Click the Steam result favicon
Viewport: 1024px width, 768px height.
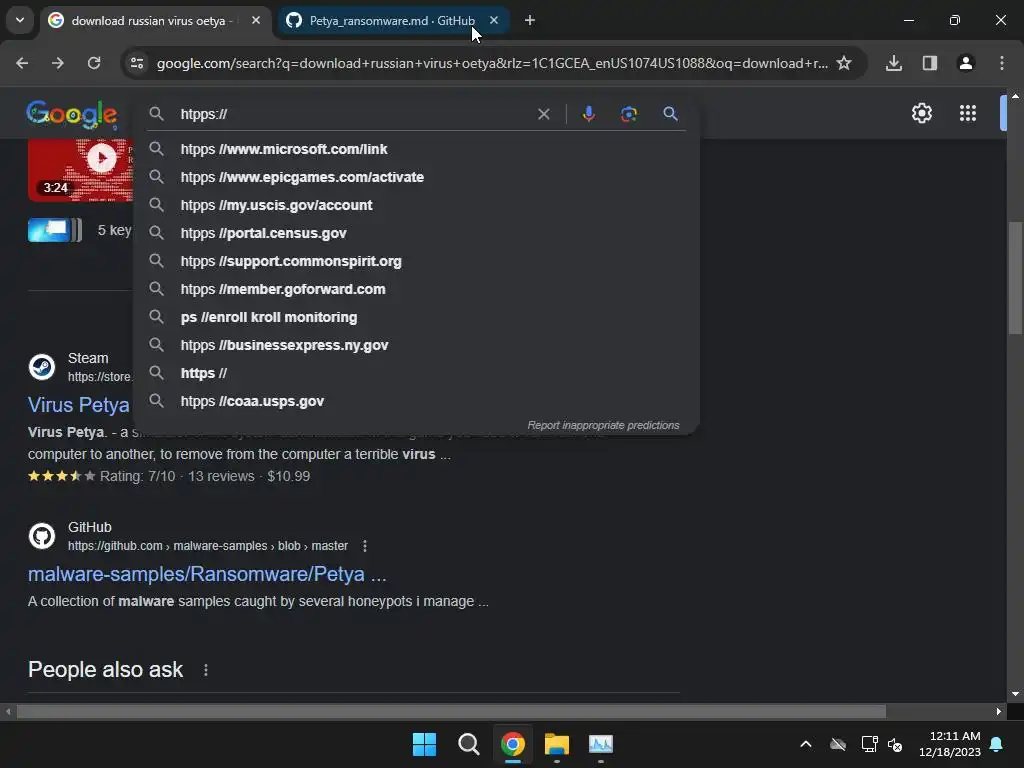[x=42, y=367]
